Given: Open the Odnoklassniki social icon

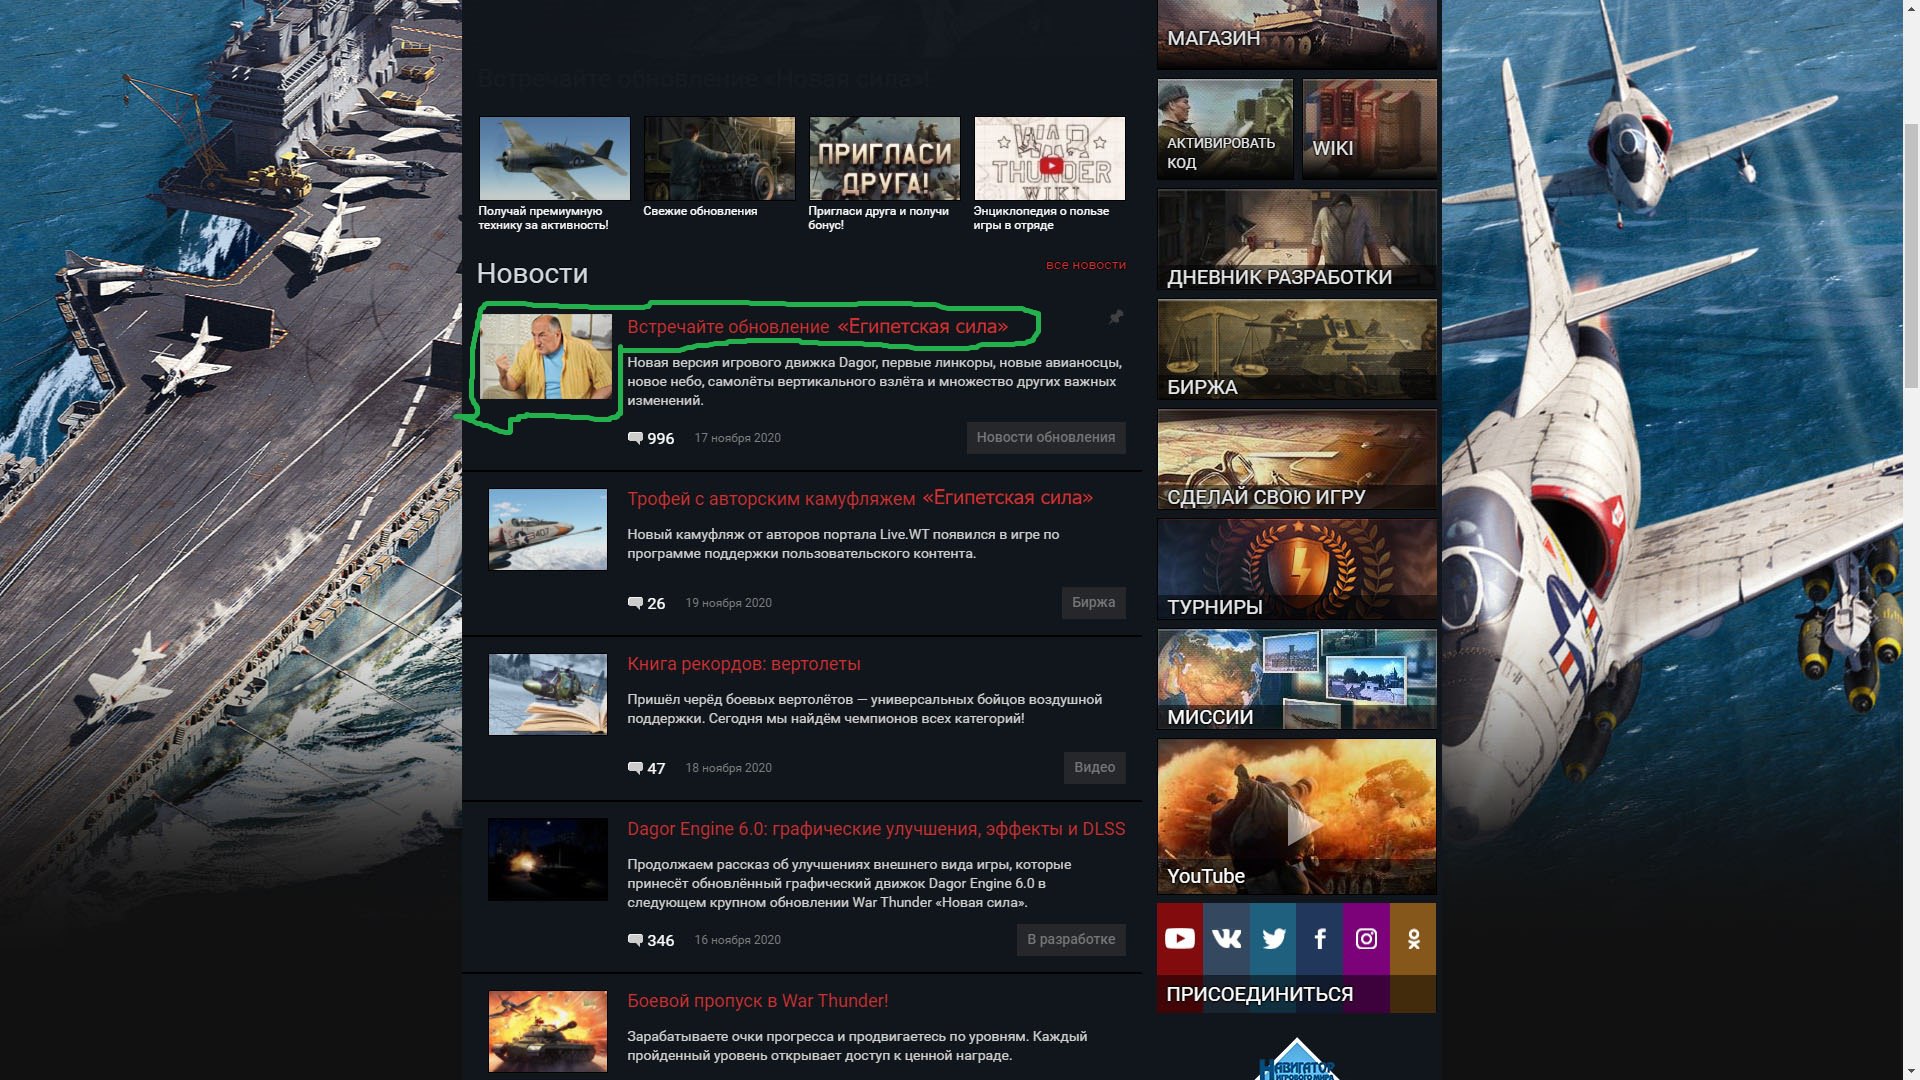Looking at the screenshot, I should click(x=1413, y=938).
